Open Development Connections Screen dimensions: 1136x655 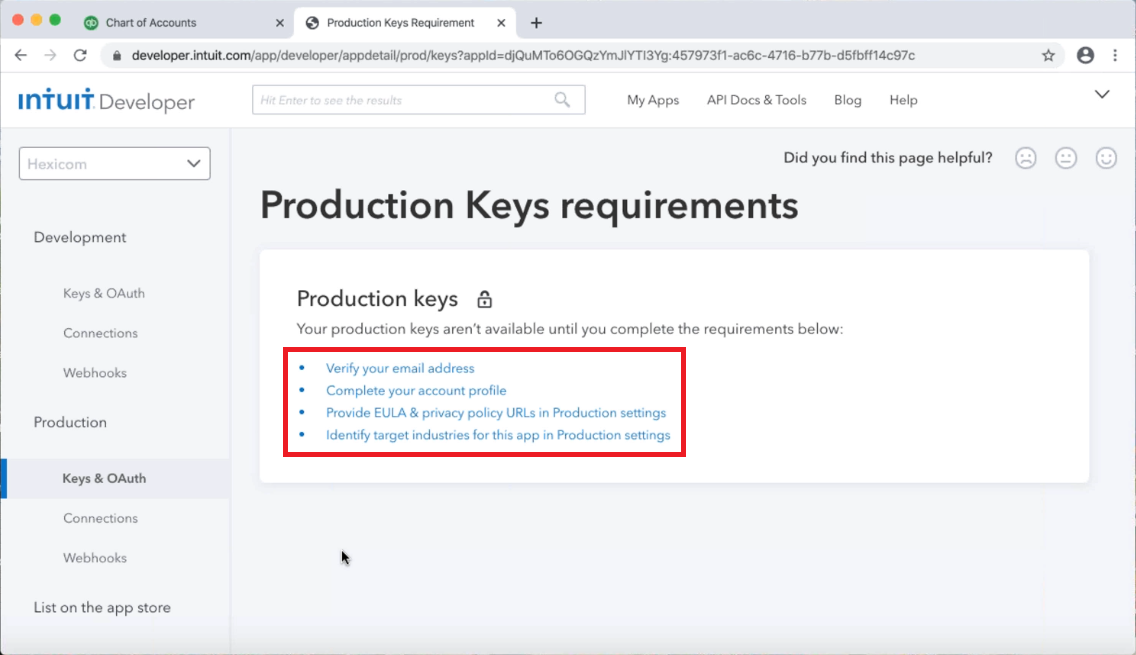100,333
